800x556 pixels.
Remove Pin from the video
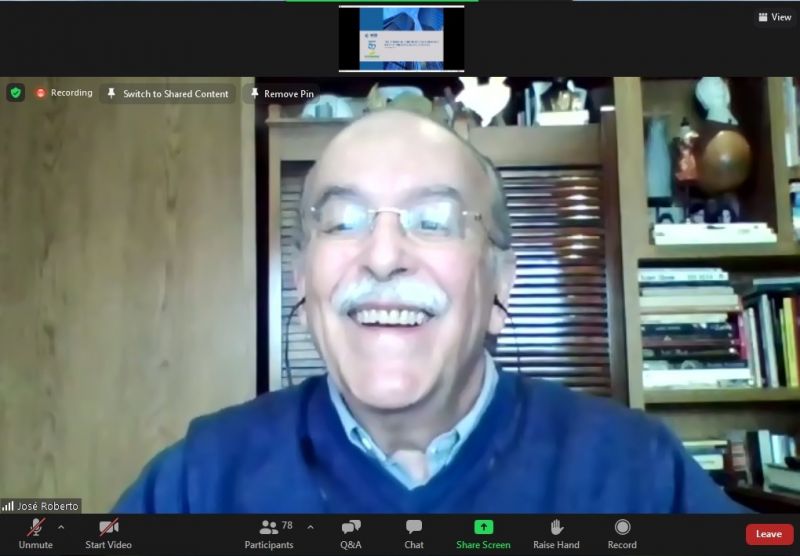[x=282, y=94]
